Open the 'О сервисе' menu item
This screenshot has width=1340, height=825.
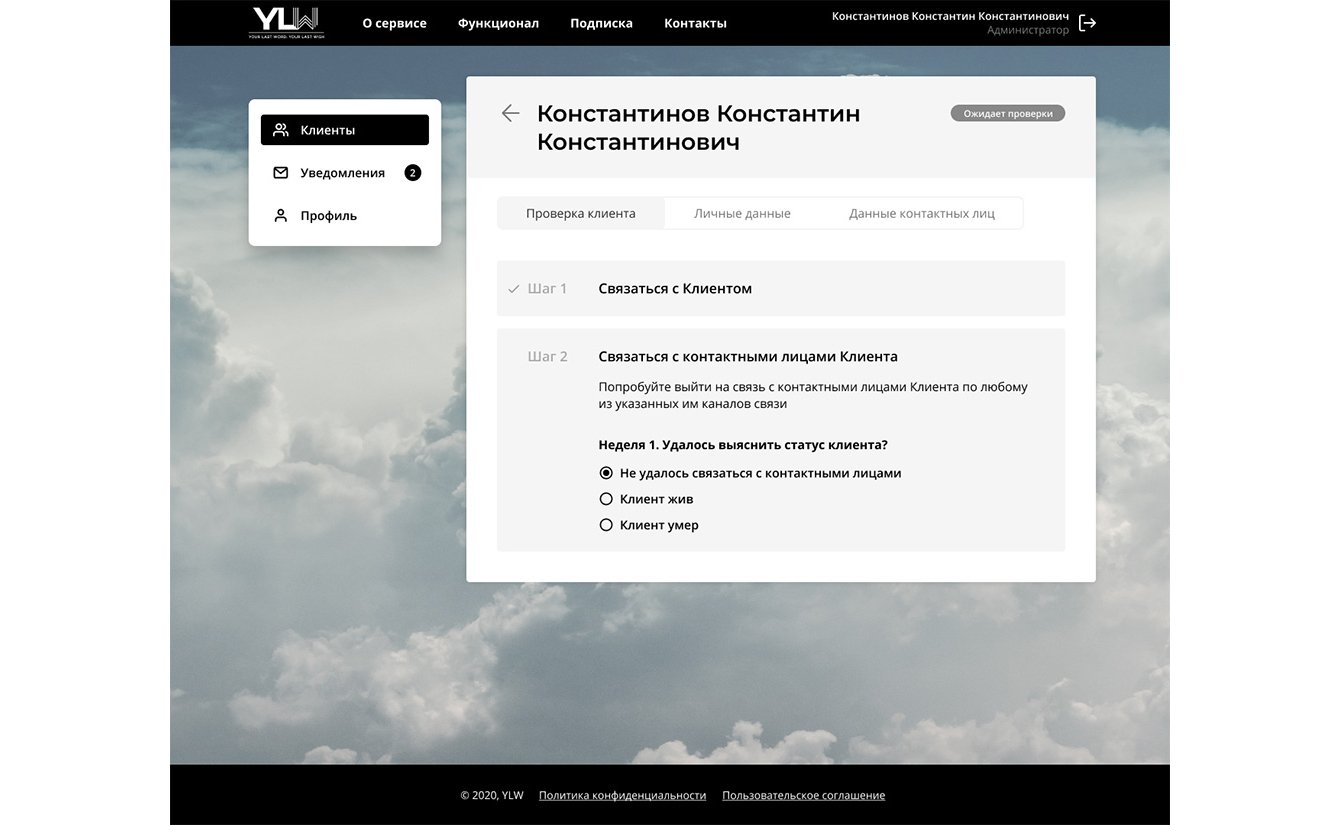click(x=394, y=23)
